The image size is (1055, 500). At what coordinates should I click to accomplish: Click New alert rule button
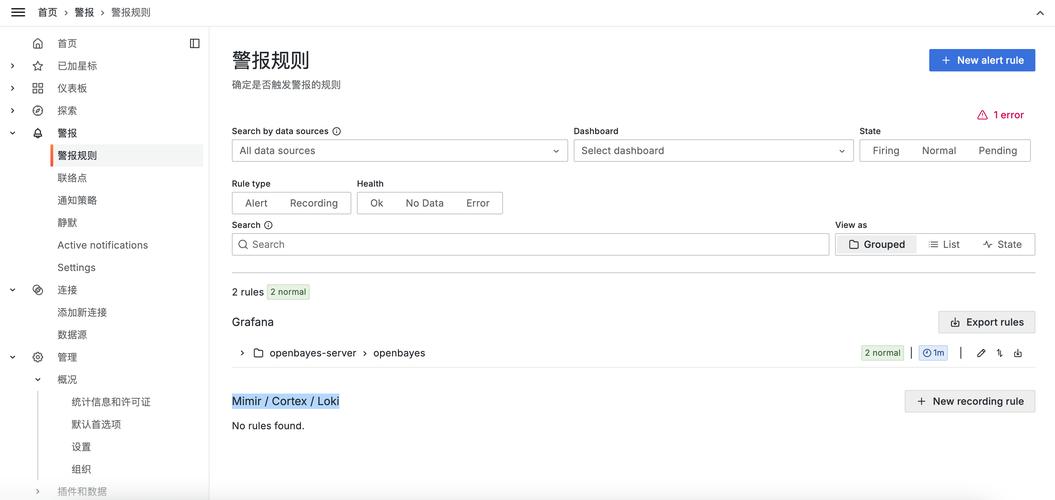pyautogui.click(x=982, y=60)
